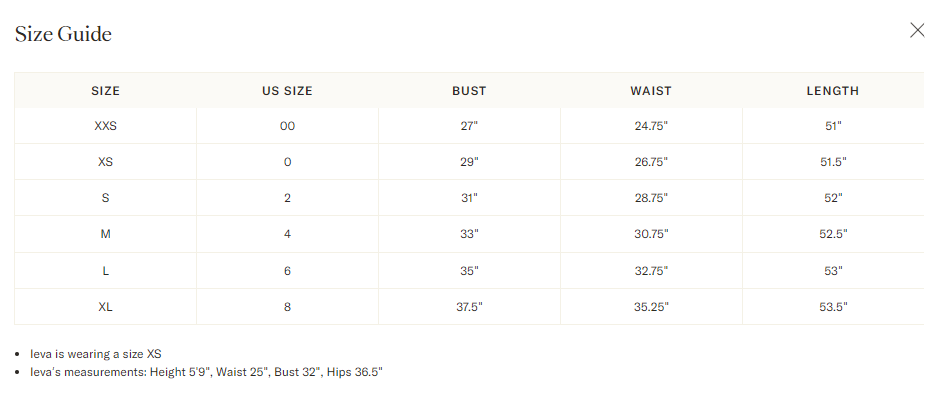Click the 37.5" bust measurement
Screen dimensions: 927x415
pyautogui.click(x=469, y=307)
